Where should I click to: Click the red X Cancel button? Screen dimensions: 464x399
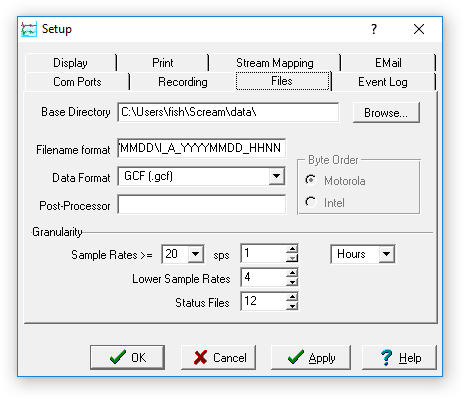click(219, 358)
